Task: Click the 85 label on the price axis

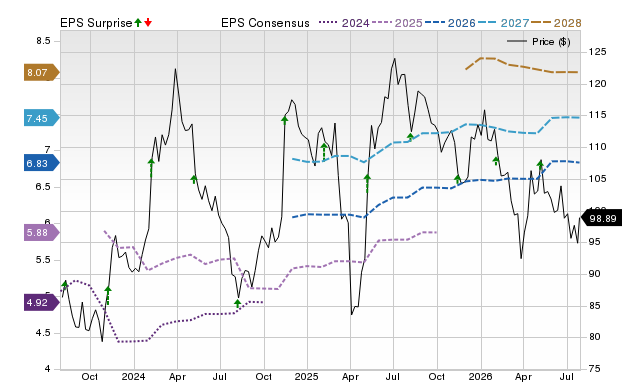Action: (595, 305)
